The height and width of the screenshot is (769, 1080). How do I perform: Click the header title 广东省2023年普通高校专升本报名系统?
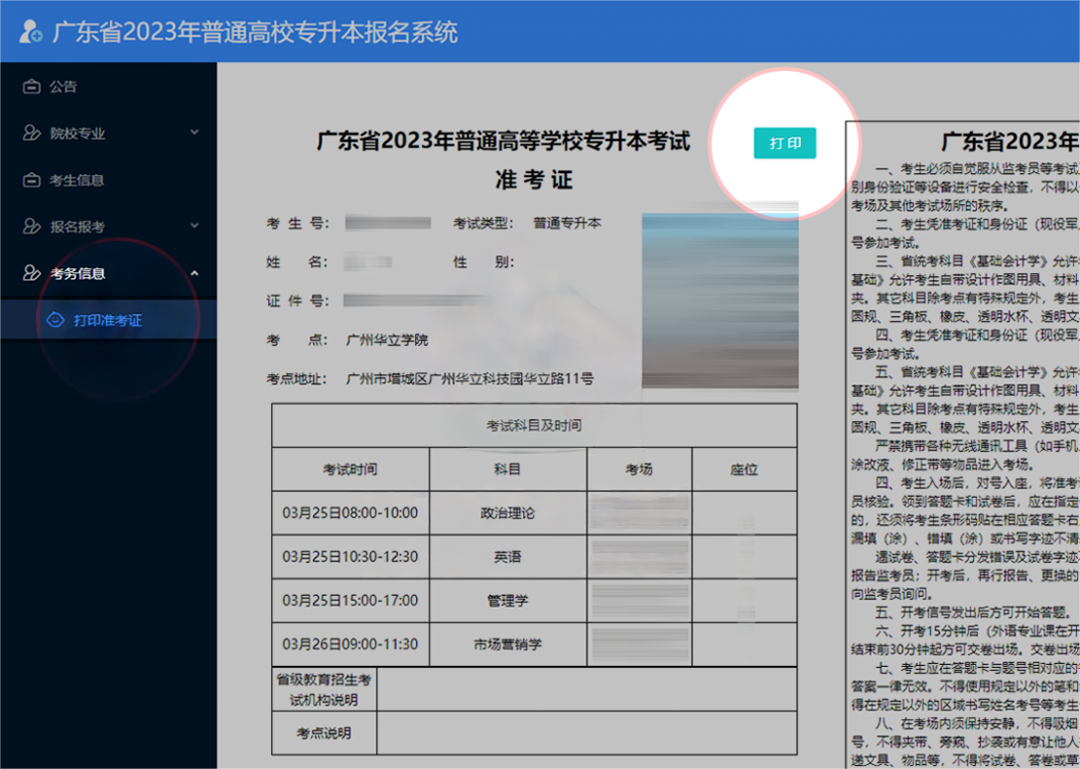click(254, 32)
